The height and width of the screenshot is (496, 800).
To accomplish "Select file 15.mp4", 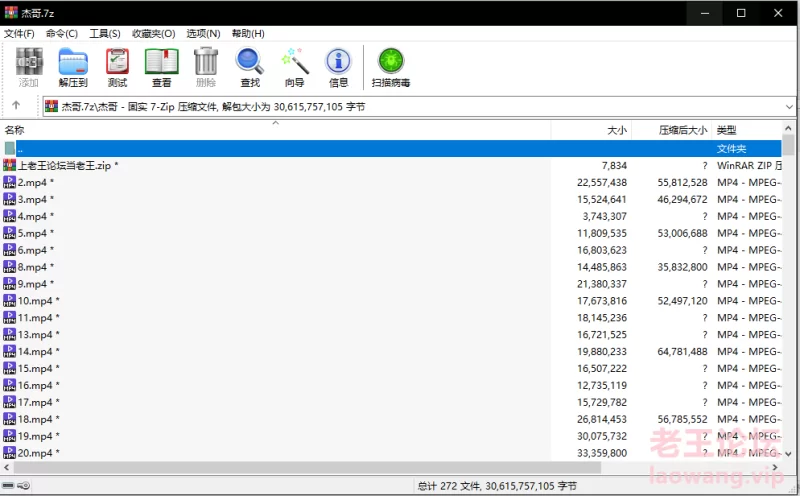I will click(391, 368).
